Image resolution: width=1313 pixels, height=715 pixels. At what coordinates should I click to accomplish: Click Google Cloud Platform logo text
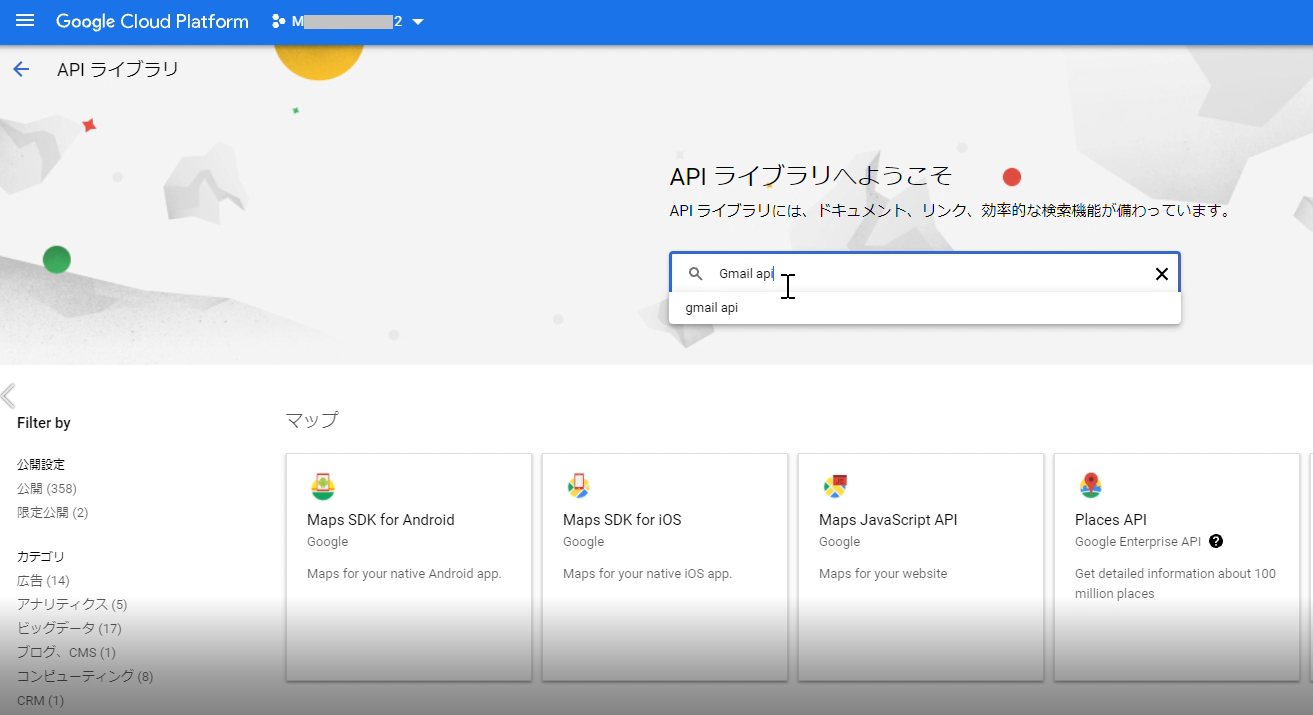(x=152, y=21)
